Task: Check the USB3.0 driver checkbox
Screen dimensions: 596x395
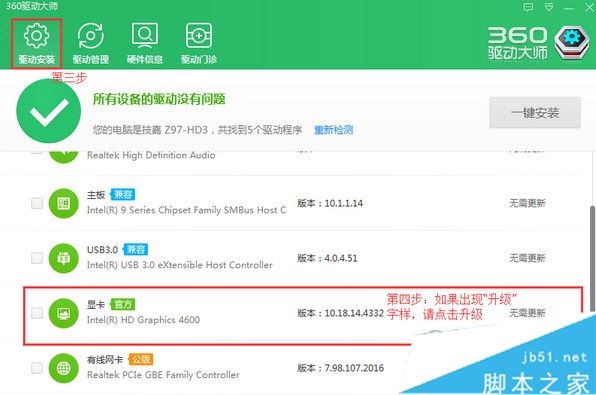Action: click(x=37, y=258)
